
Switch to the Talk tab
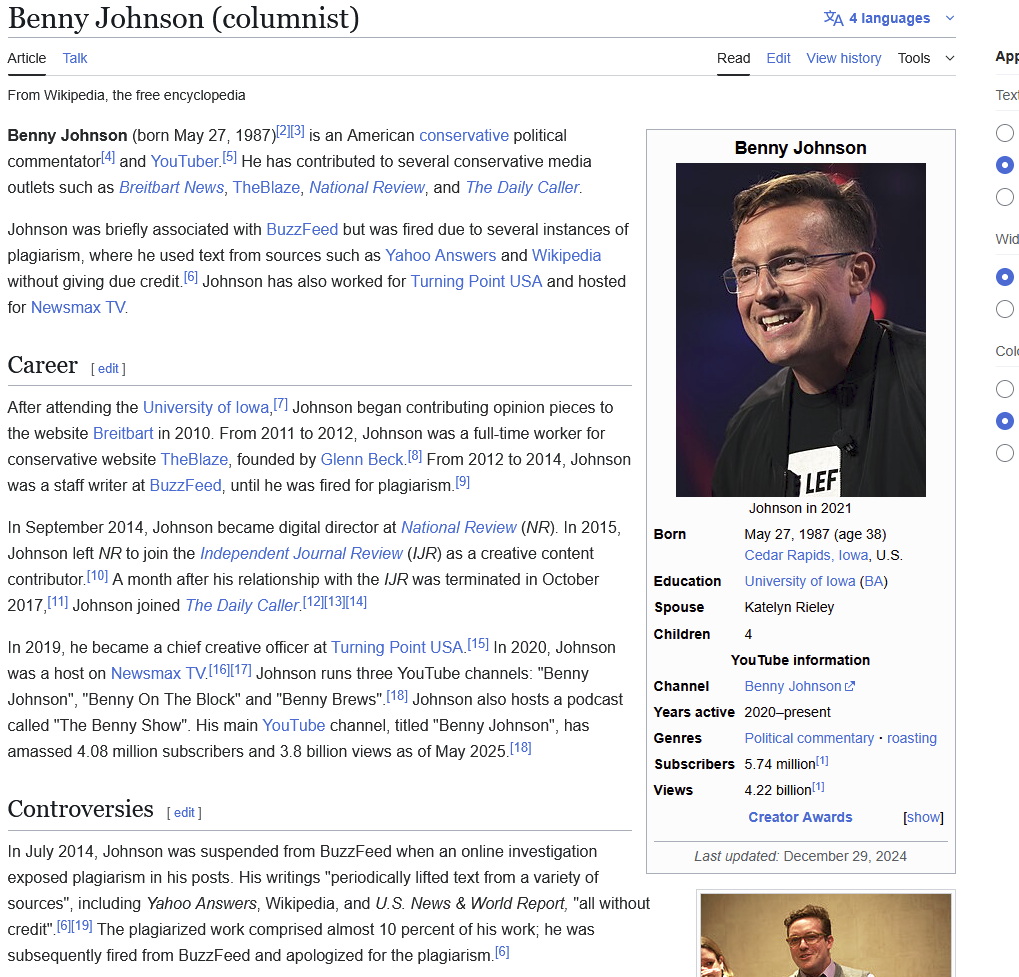[x=75, y=58]
